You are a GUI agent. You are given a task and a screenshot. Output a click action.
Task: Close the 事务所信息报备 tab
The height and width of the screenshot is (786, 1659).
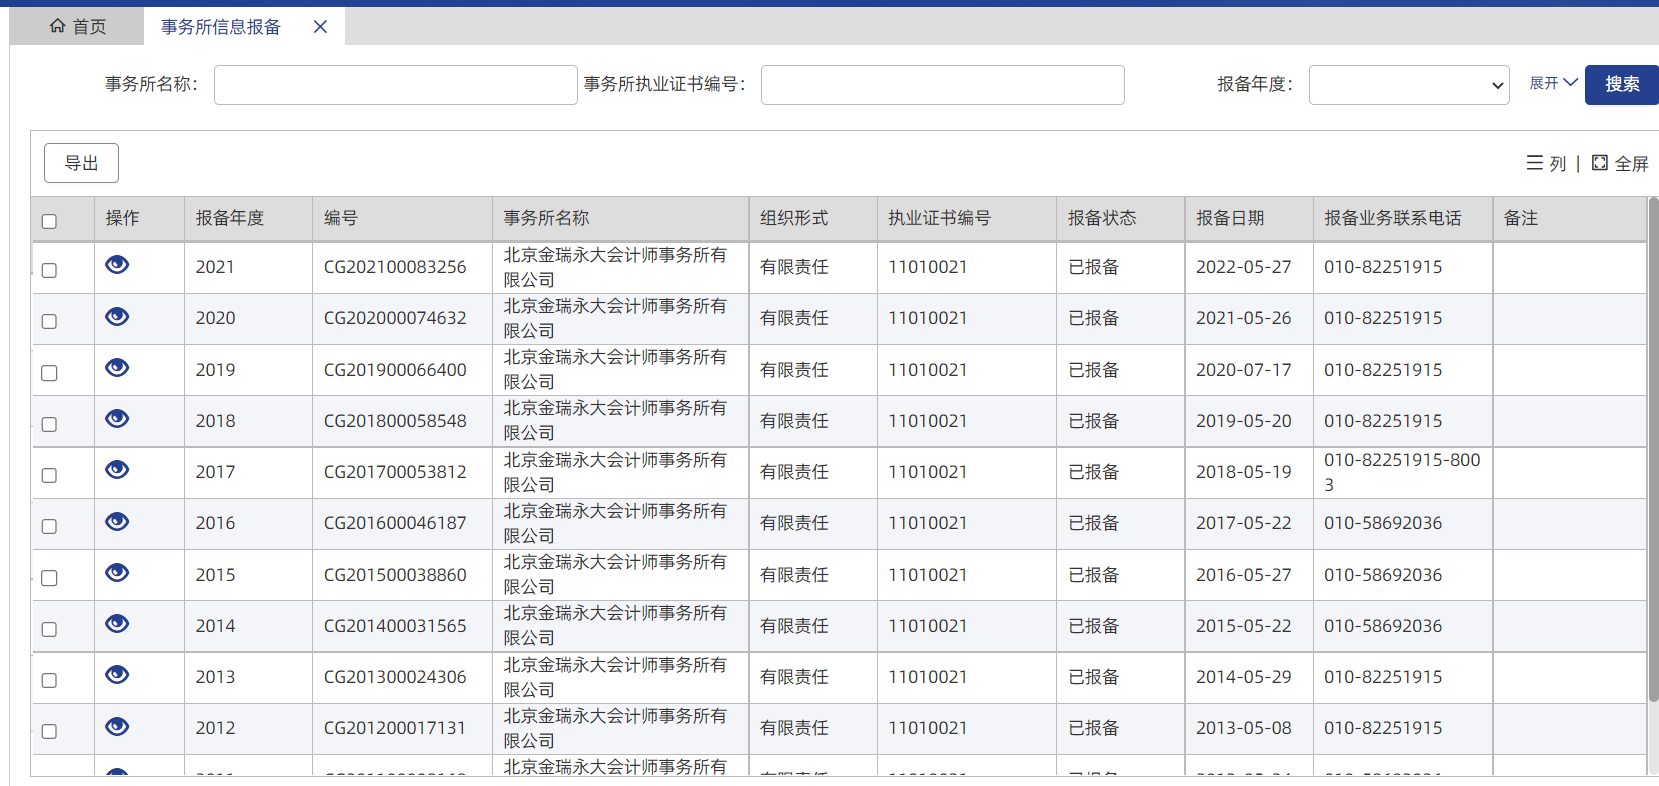320,27
